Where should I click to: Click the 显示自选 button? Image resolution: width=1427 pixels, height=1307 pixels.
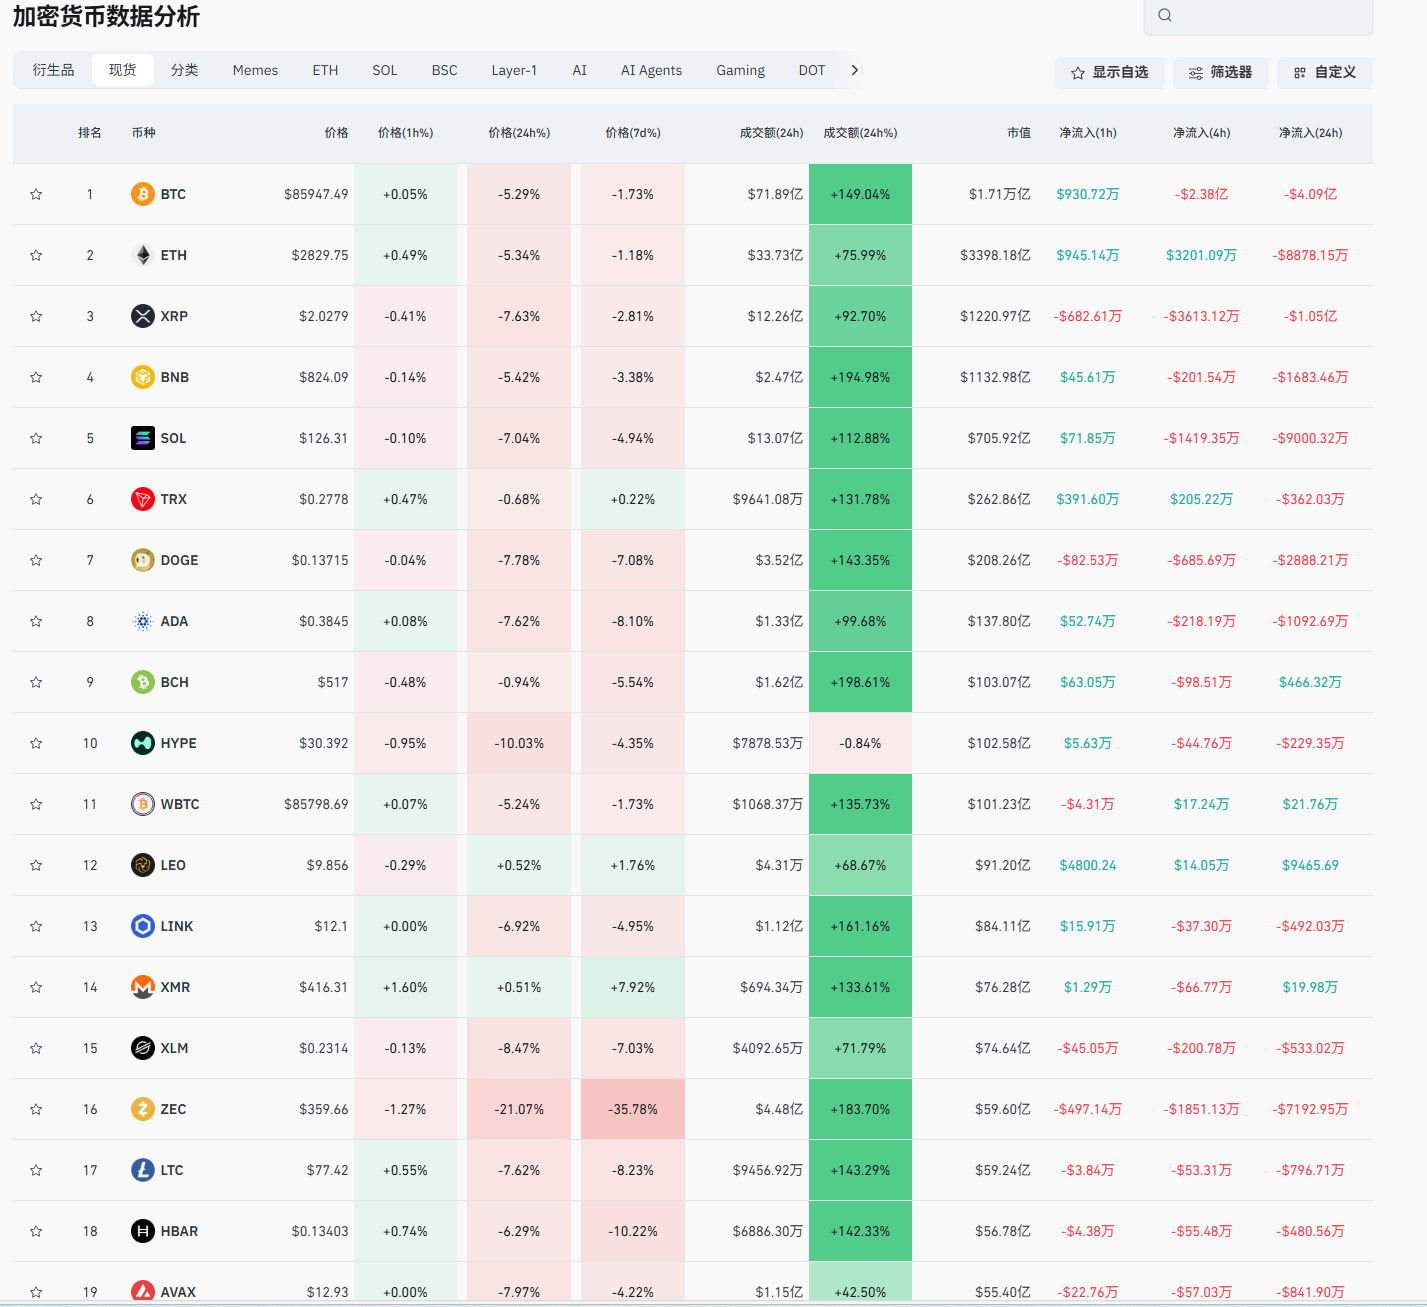1109,72
